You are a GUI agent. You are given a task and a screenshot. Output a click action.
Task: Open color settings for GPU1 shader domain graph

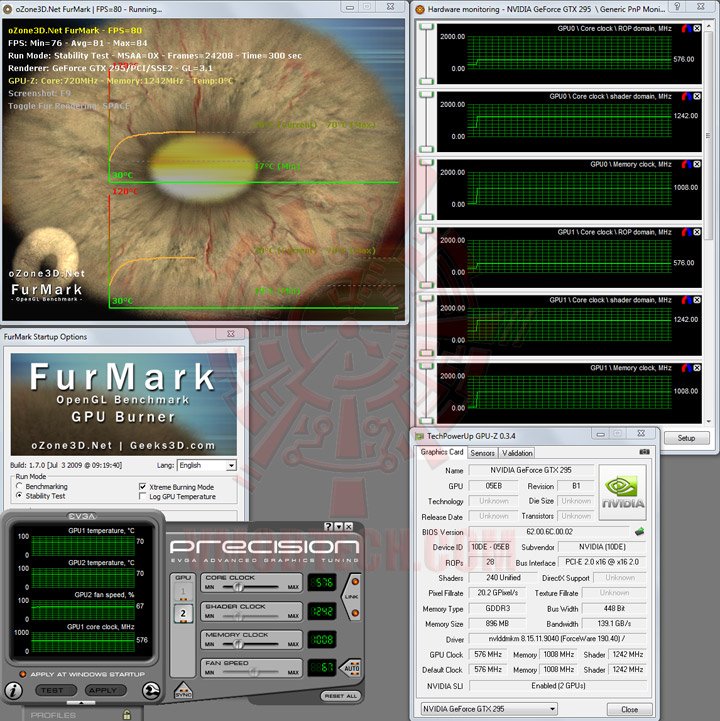(686, 300)
